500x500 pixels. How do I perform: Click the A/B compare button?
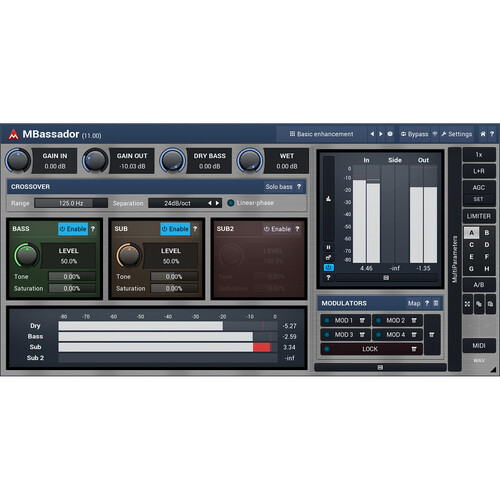click(x=479, y=285)
